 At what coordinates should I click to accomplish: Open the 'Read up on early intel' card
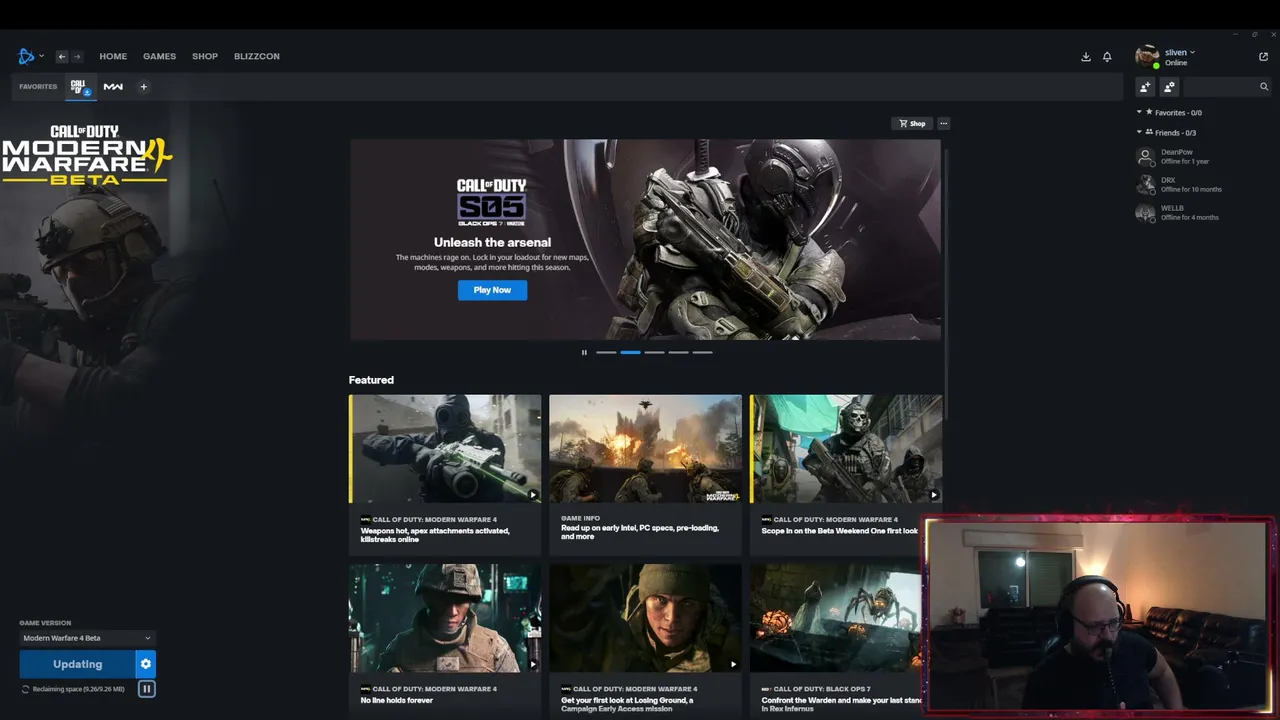pos(645,474)
